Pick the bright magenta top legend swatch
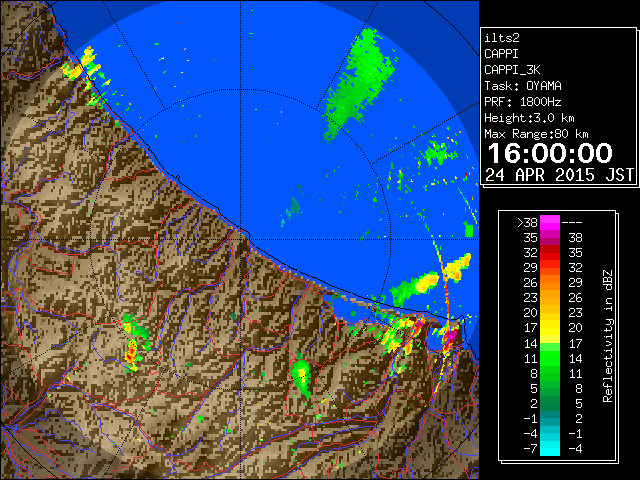640x480 pixels. coord(550,223)
